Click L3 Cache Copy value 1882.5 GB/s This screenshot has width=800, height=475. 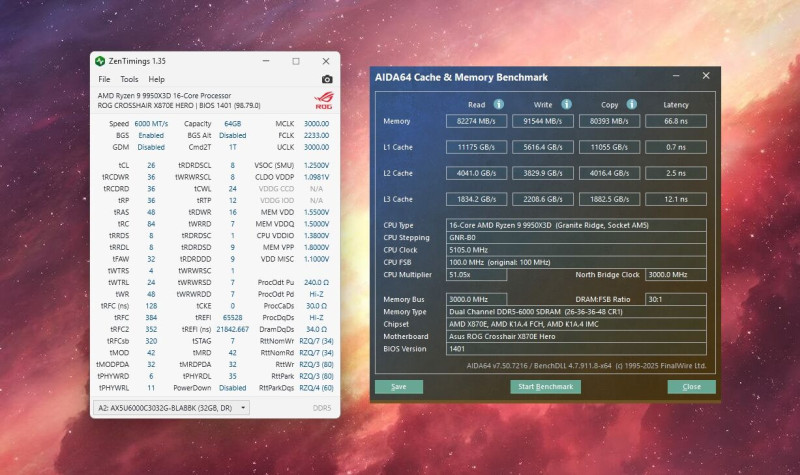[609, 199]
